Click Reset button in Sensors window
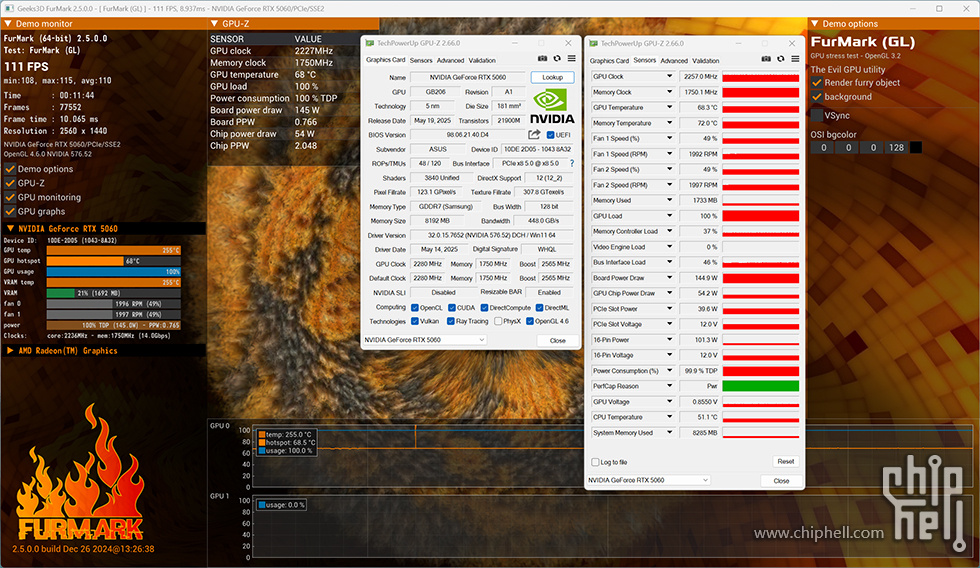This screenshot has width=980, height=568. (786, 462)
